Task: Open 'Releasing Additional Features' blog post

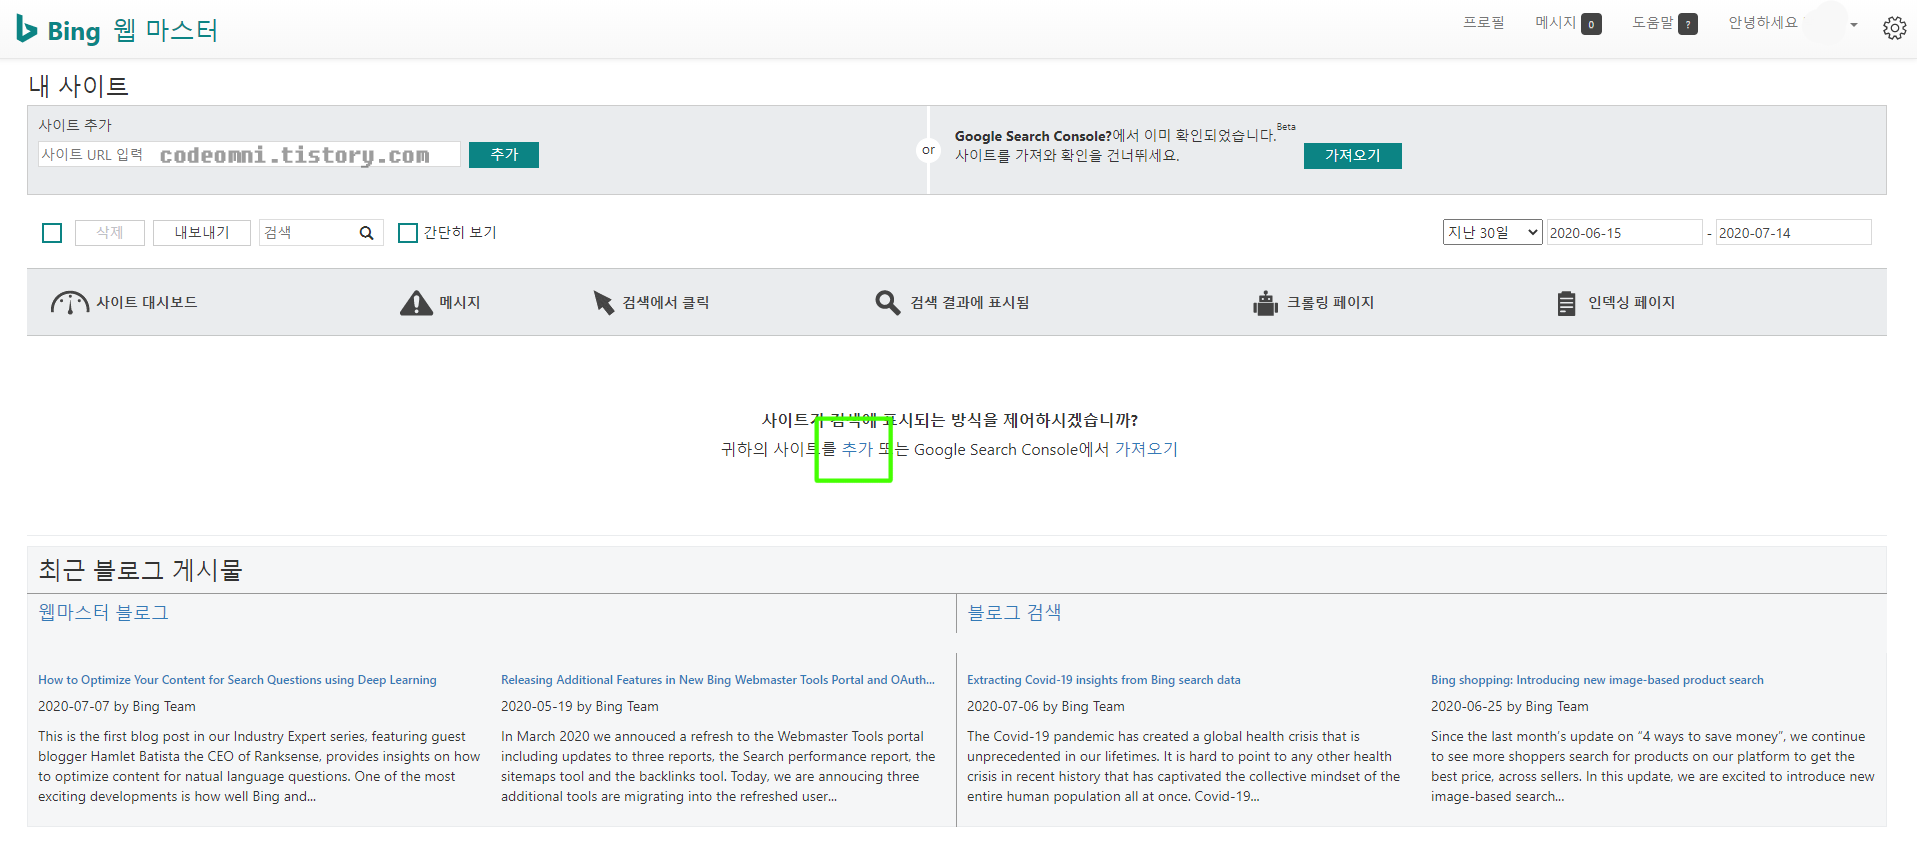Action: [718, 680]
